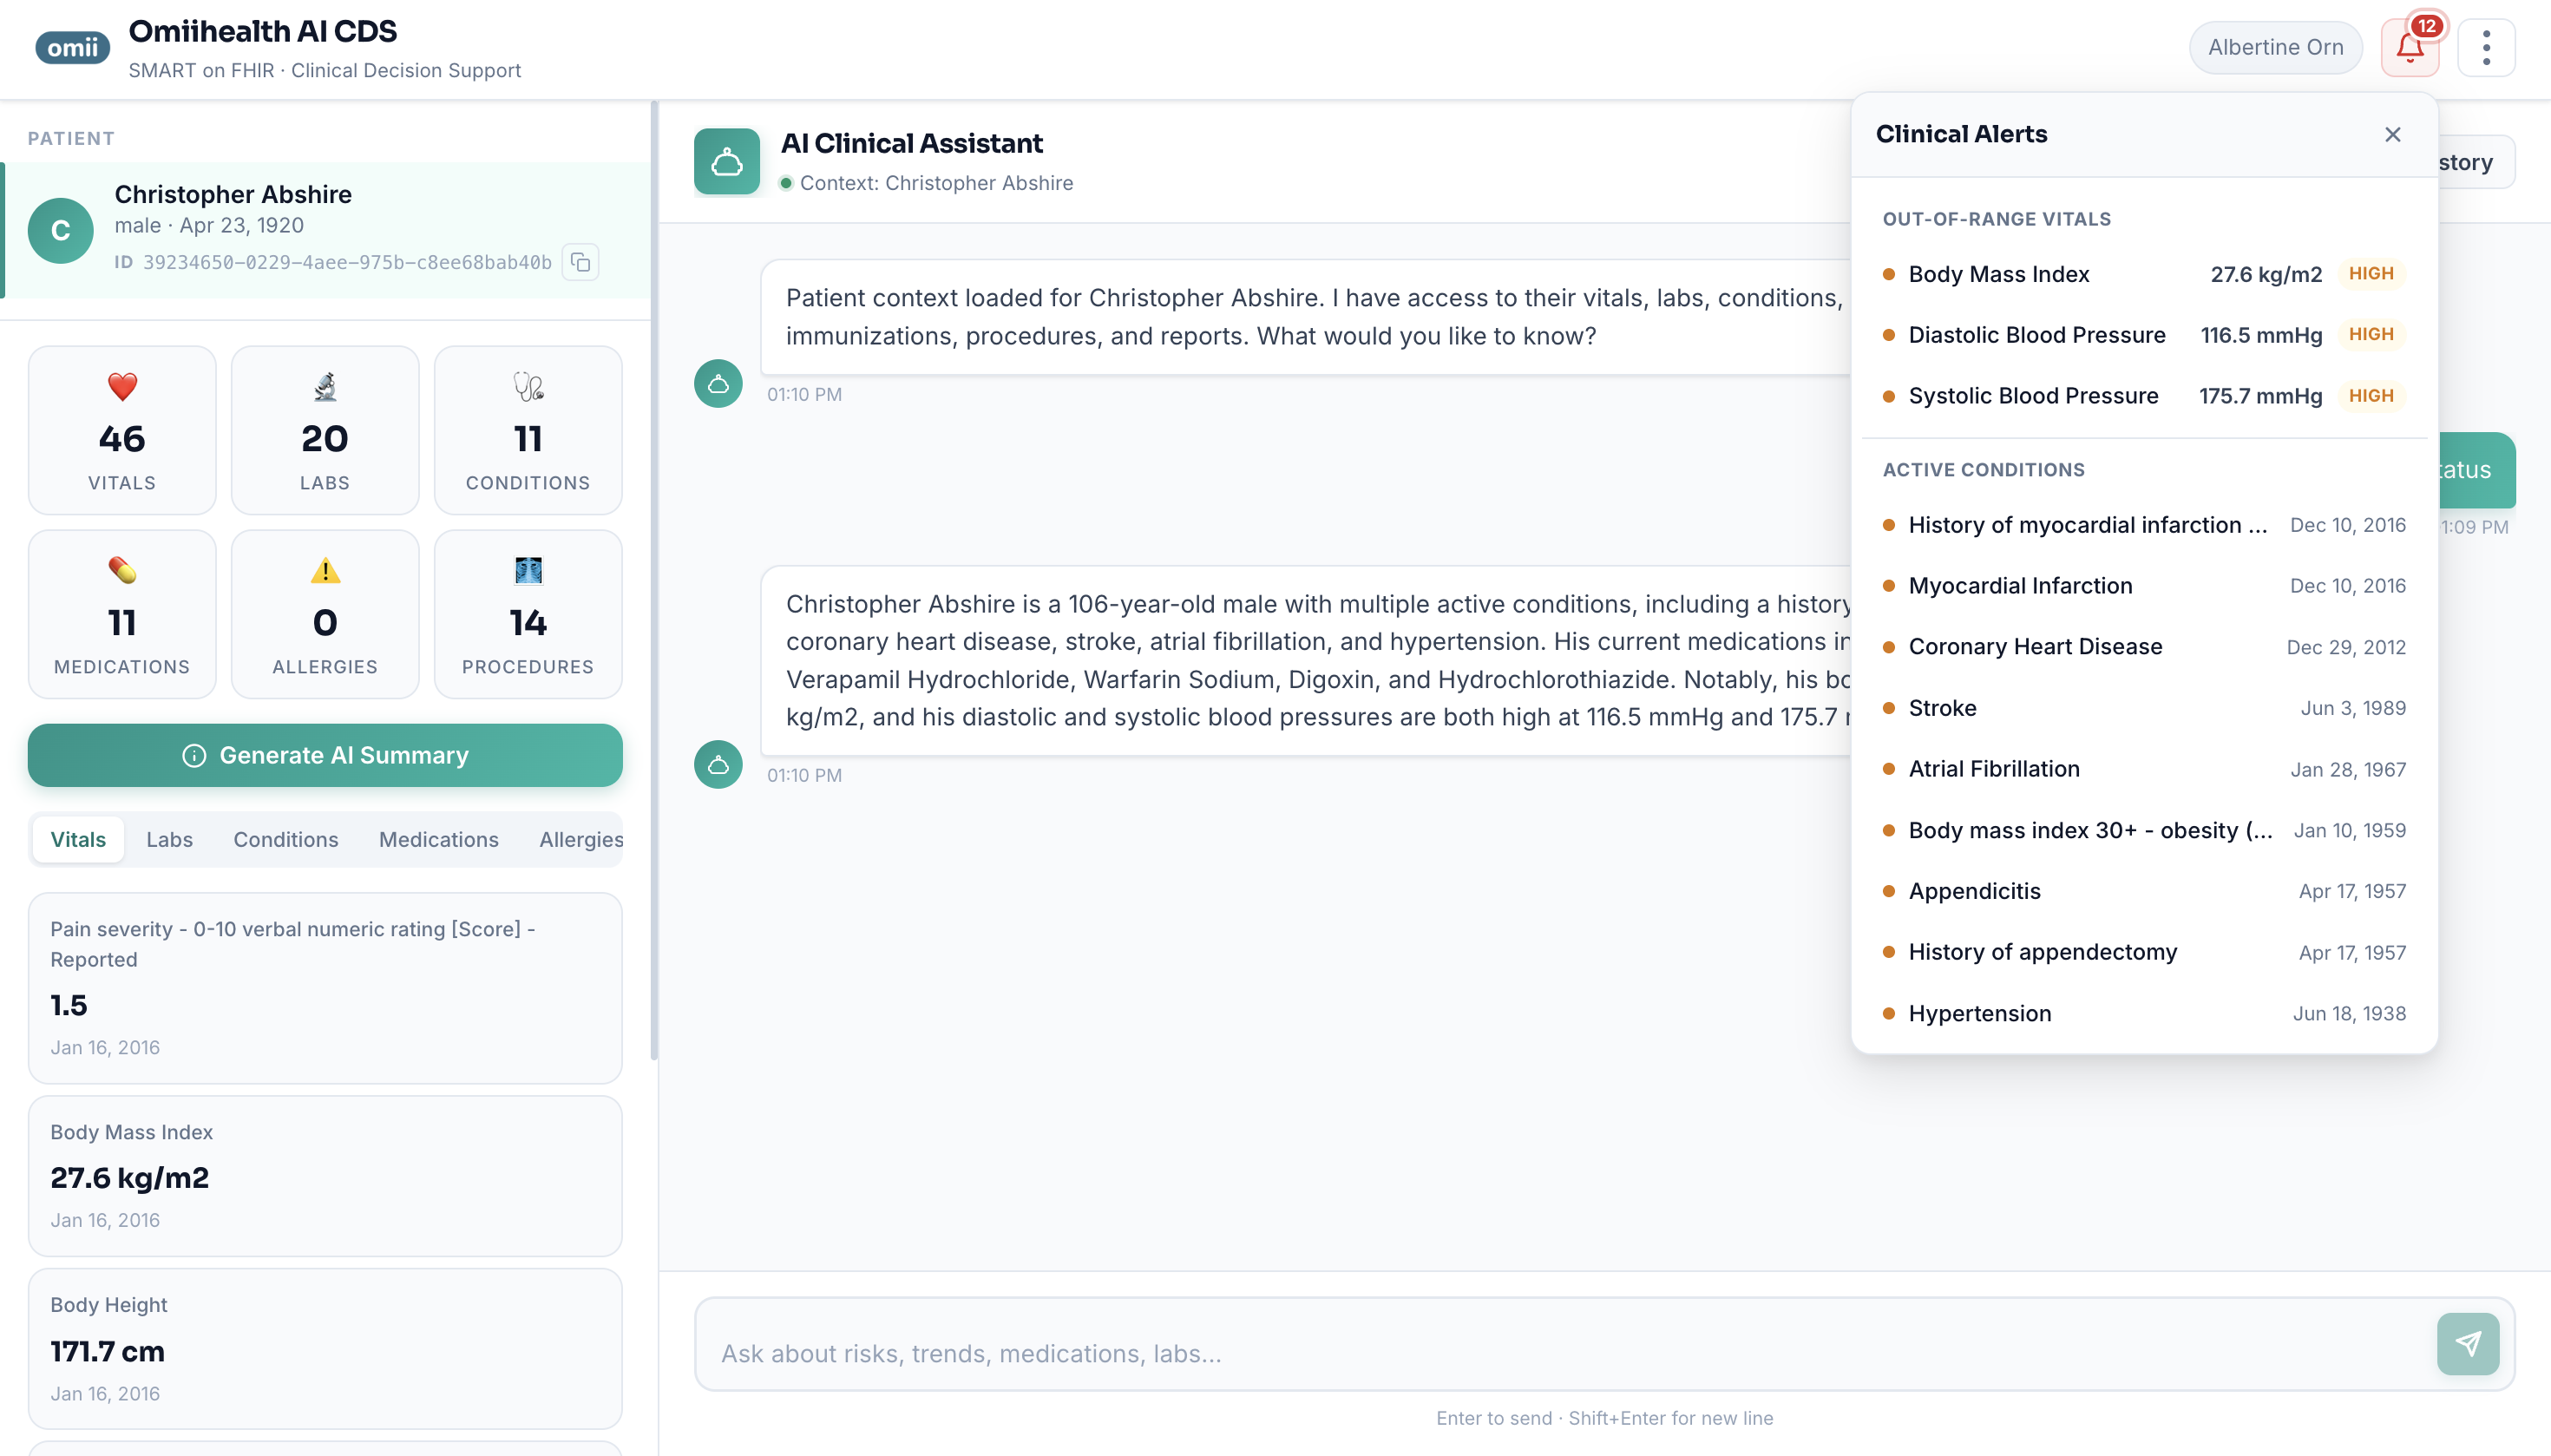Open the Vitals card with heart icon
The width and height of the screenshot is (2551, 1456).
(122, 430)
